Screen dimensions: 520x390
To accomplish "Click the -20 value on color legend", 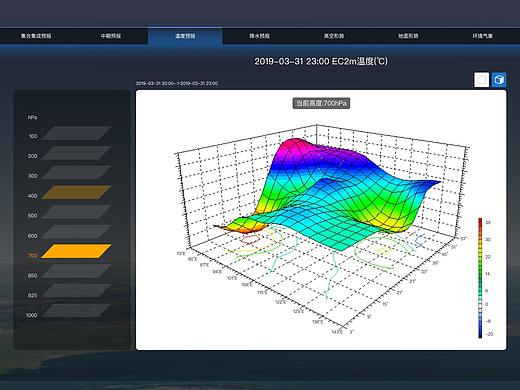I will [489, 334].
